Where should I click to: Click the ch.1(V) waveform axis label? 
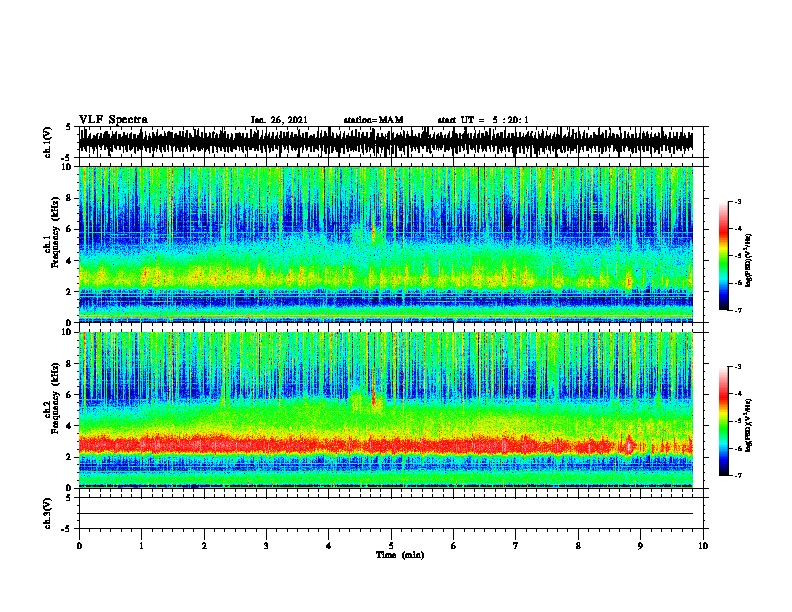coord(47,142)
